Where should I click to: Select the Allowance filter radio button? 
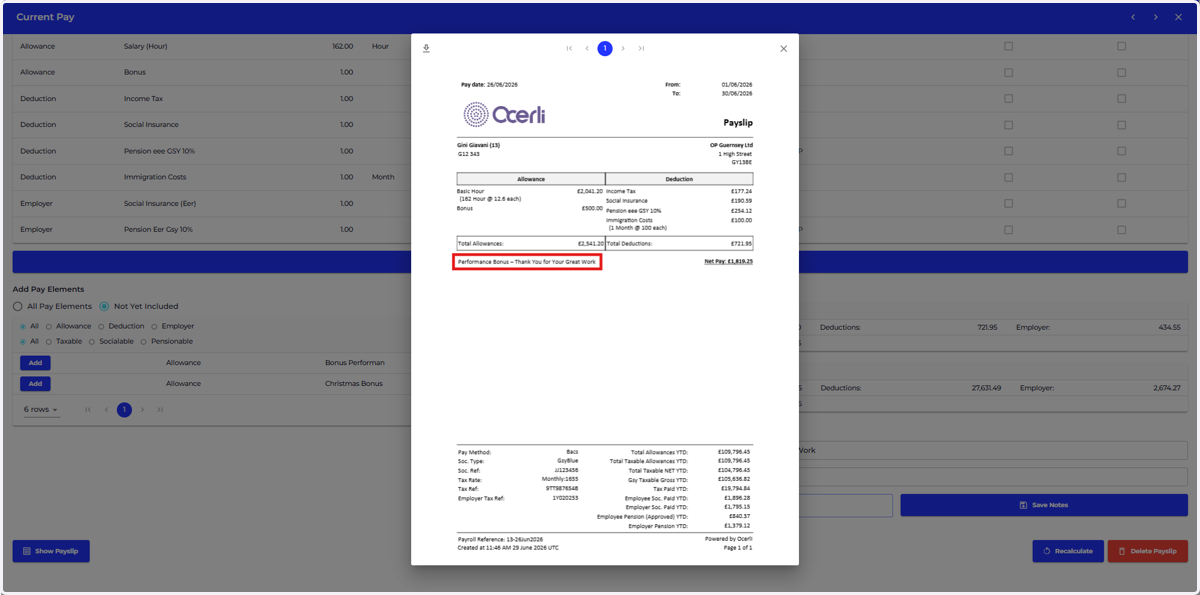48,326
